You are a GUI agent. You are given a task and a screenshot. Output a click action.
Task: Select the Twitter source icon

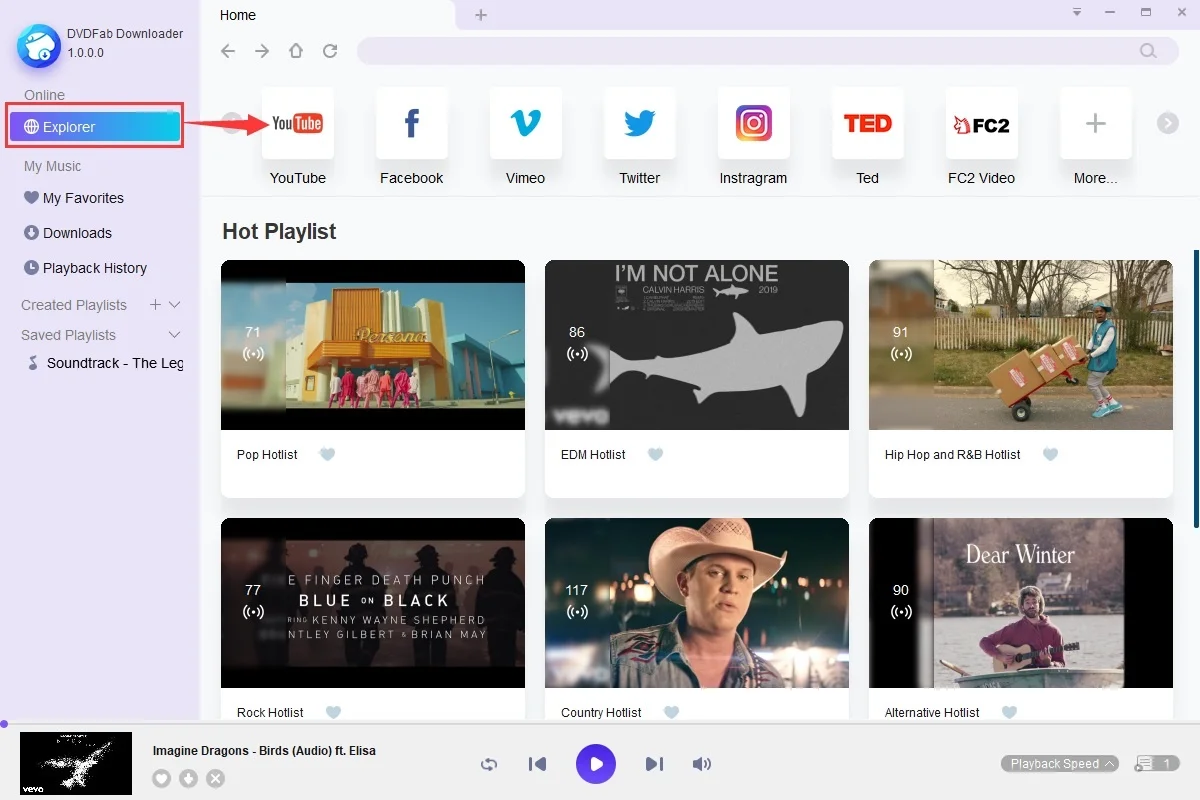click(639, 123)
